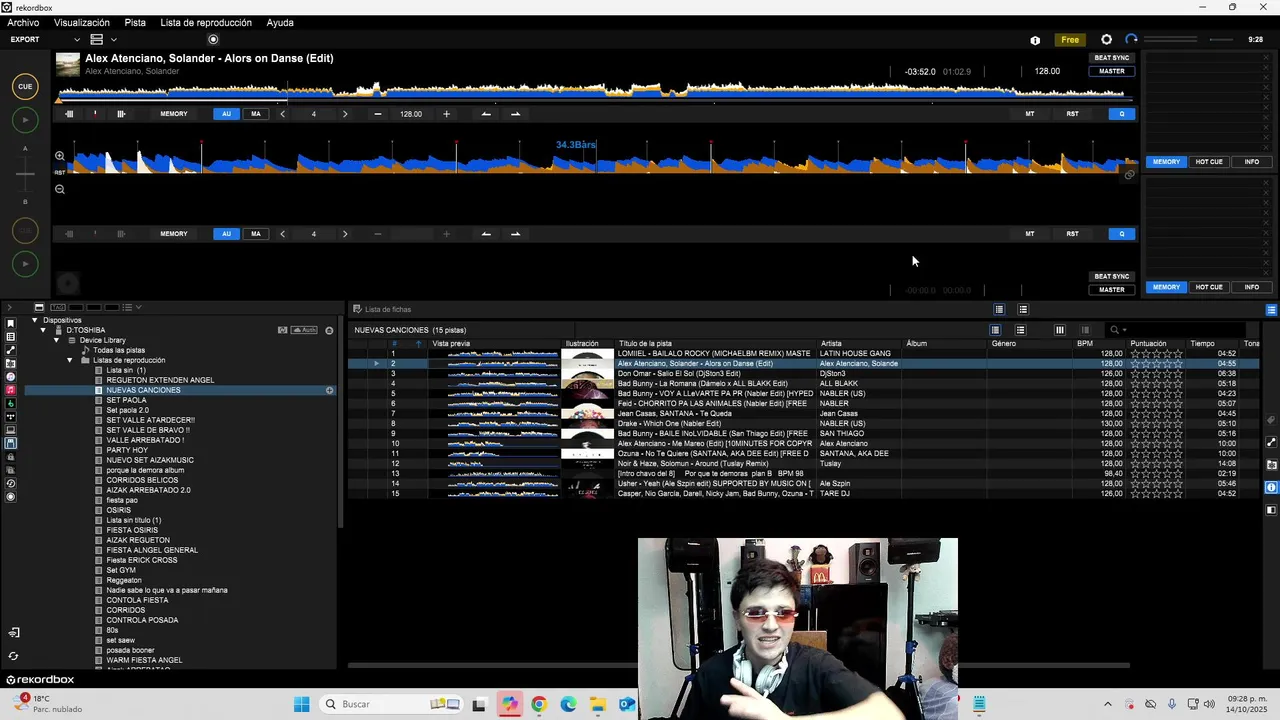1280x720 pixels.
Task: Click deck 1 loop-out bars icon
Action: coord(121,114)
